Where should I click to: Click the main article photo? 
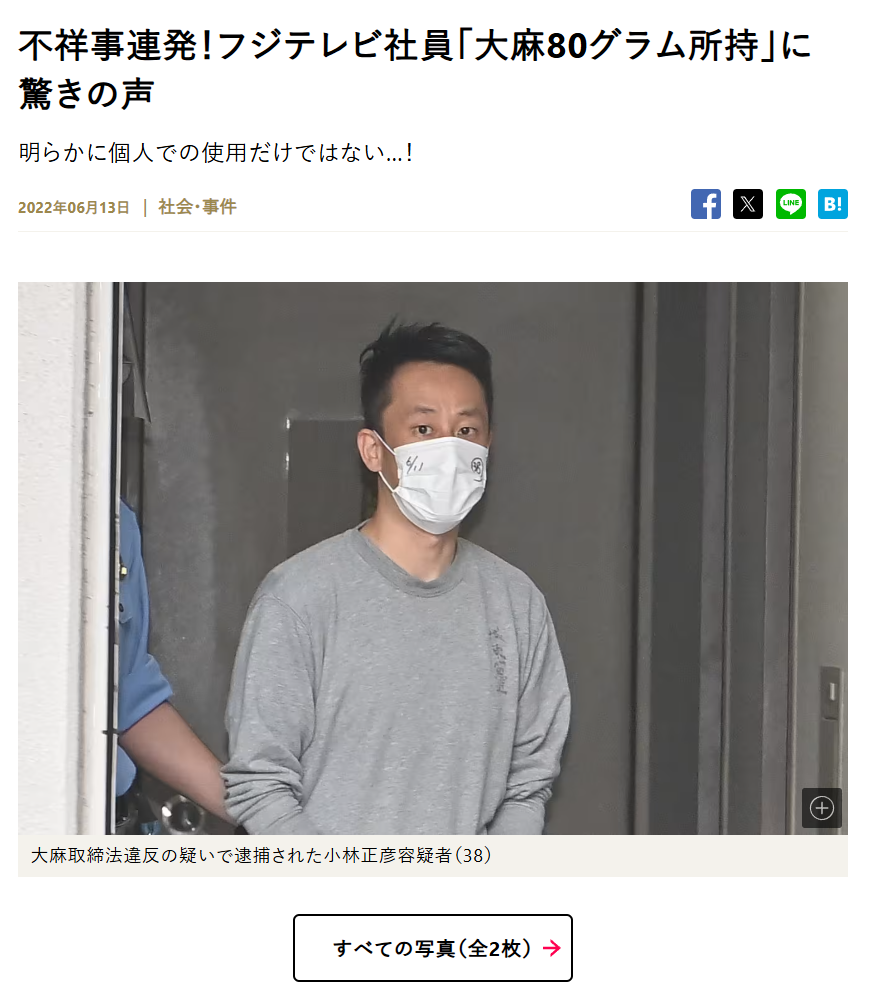[433, 558]
